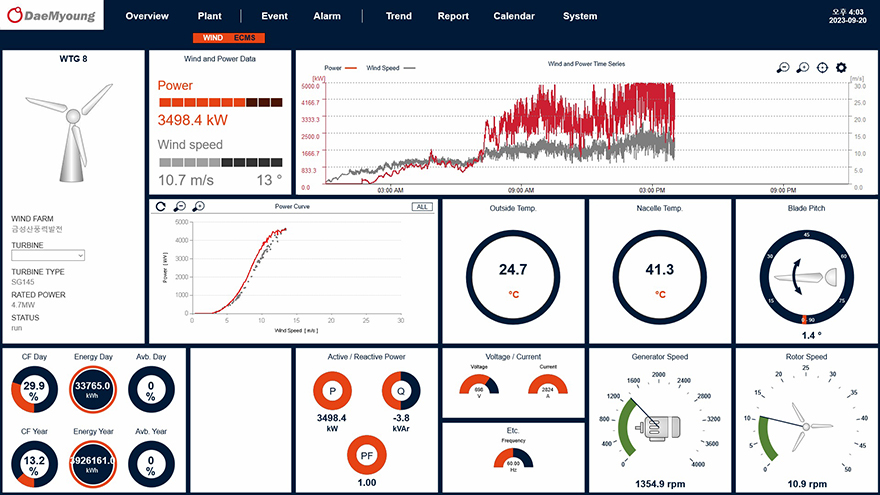Image resolution: width=880 pixels, height=495 pixels.
Task: Click the Frequency half gauge
Action: click(x=513, y=459)
